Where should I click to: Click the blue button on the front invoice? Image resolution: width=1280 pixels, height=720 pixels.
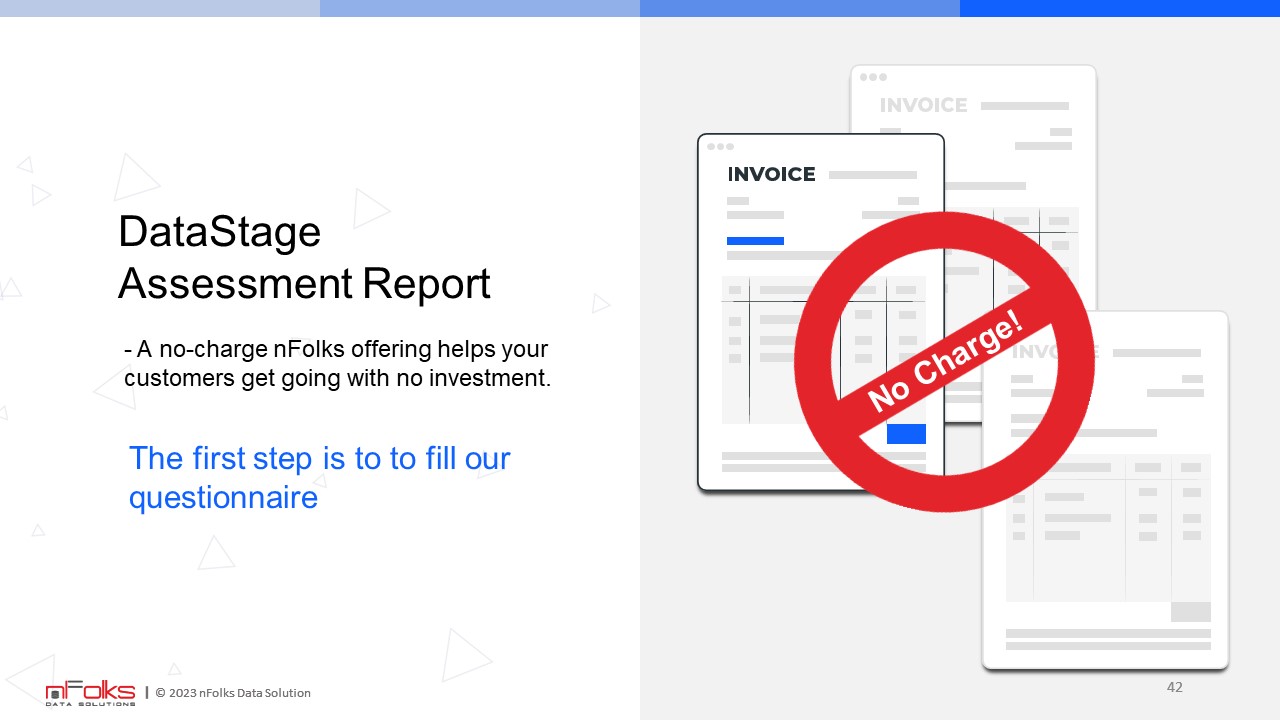pos(906,434)
